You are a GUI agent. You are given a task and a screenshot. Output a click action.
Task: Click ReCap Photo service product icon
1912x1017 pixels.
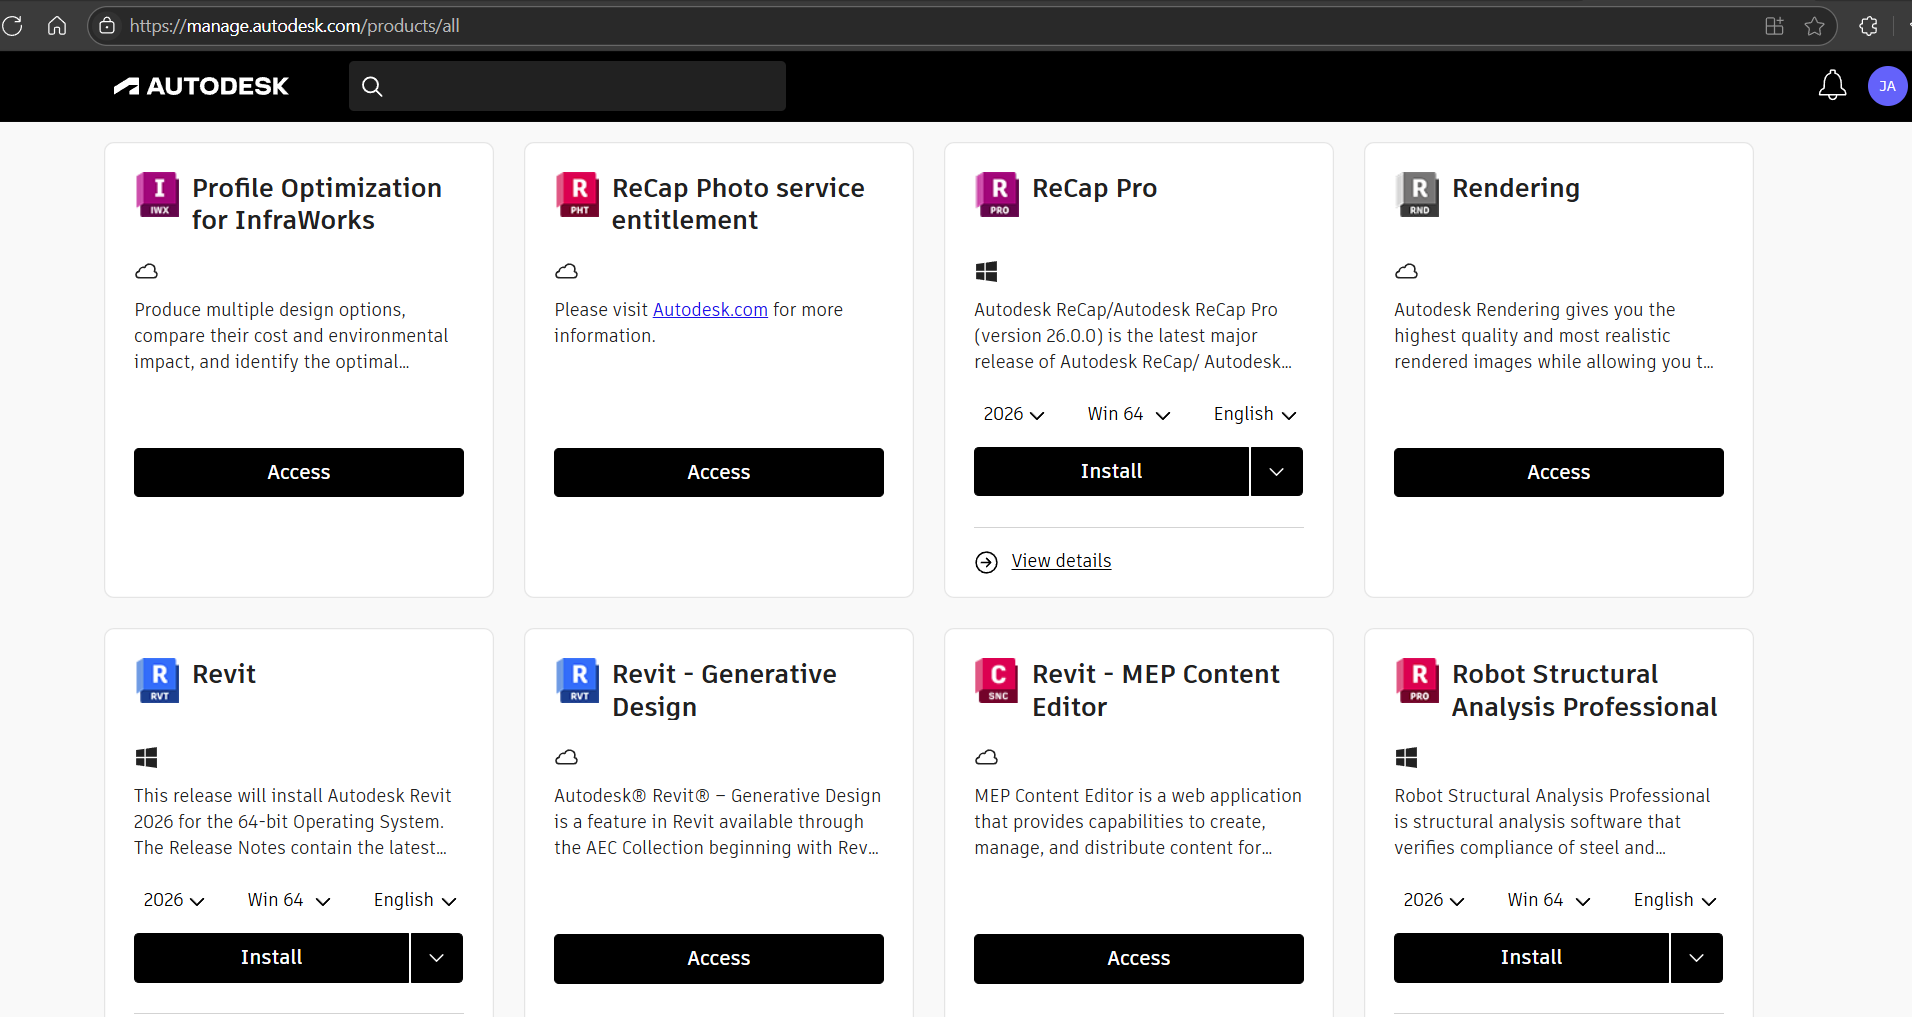point(578,194)
